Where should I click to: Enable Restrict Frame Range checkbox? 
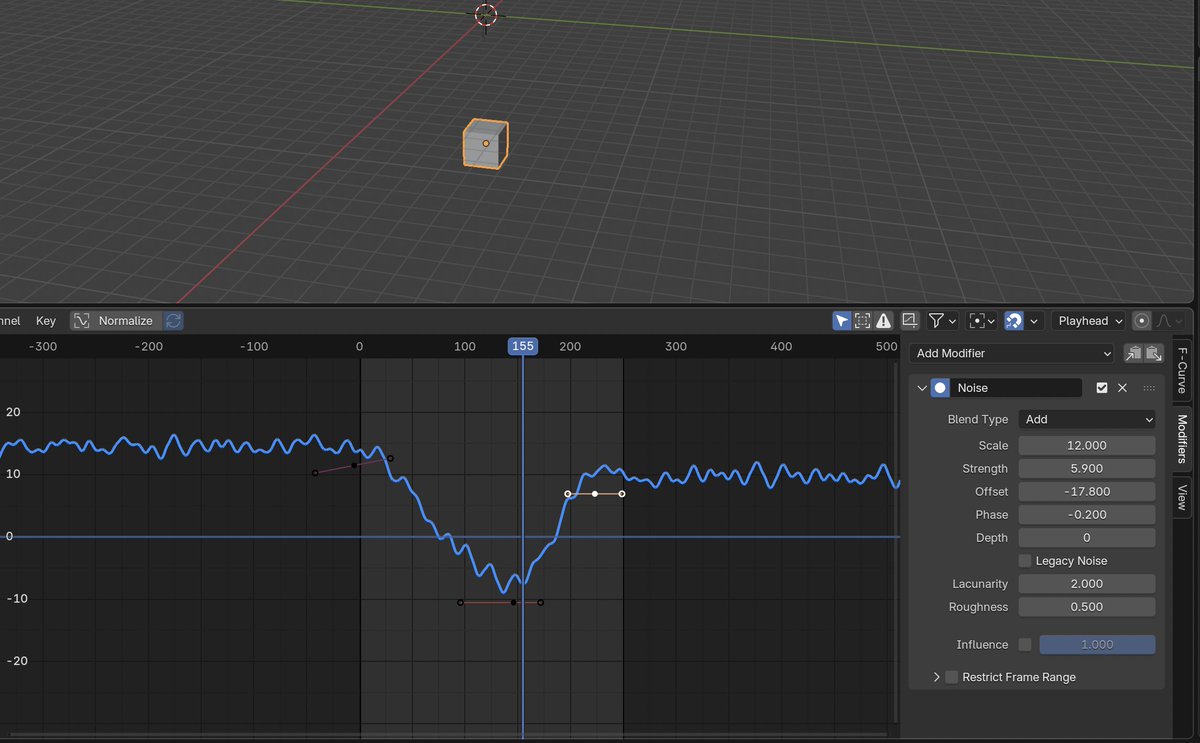pos(952,677)
